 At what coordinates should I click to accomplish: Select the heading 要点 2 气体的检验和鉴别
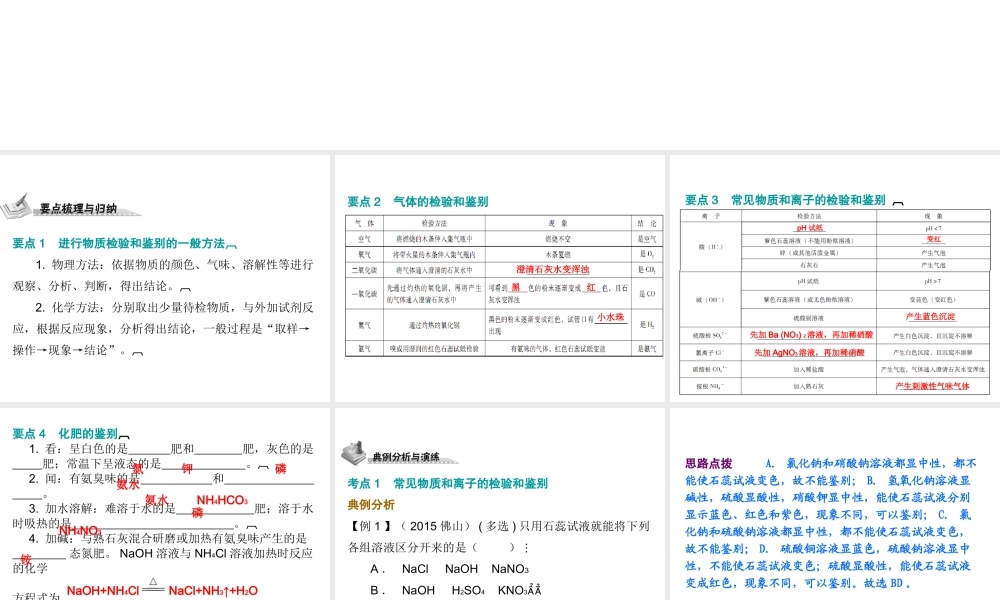click(x=418, y=201)
